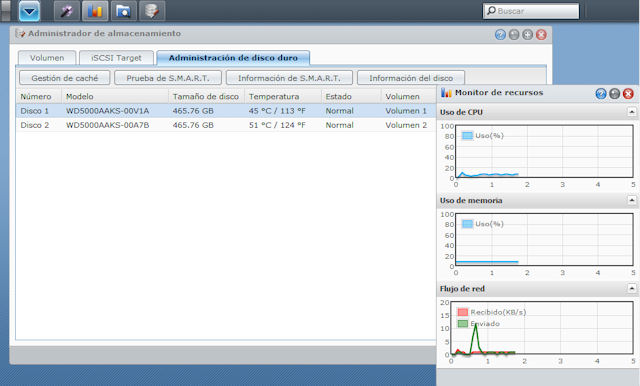
Task: Select the Administración de disco duro tab
Action: [233, 58]
